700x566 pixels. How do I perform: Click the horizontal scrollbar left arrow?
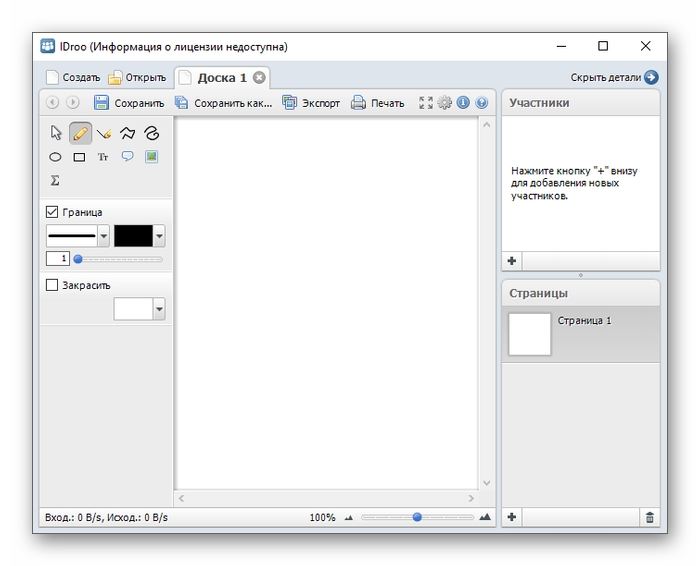[181, 498]
